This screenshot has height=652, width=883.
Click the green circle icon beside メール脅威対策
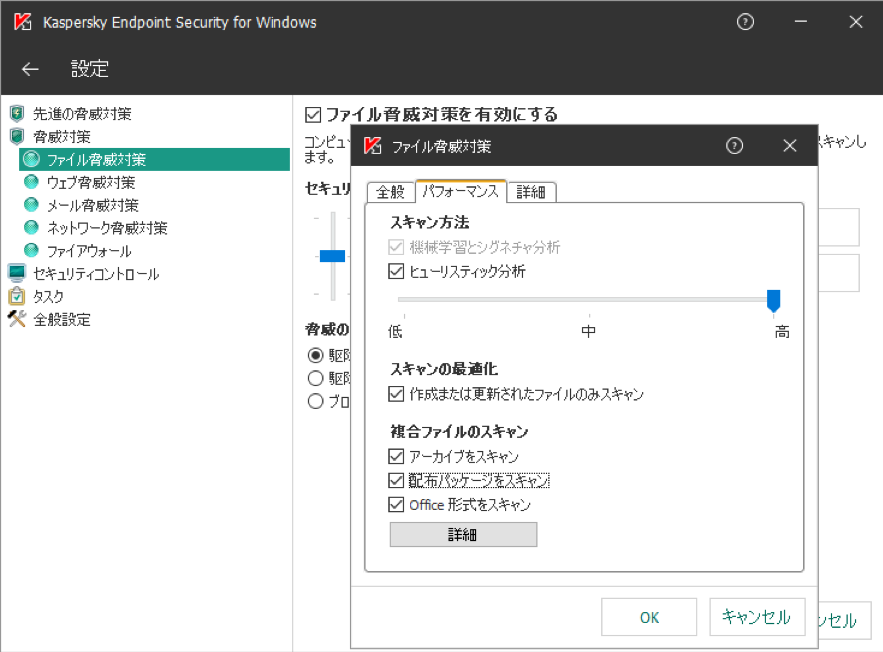tap(31, 205)
